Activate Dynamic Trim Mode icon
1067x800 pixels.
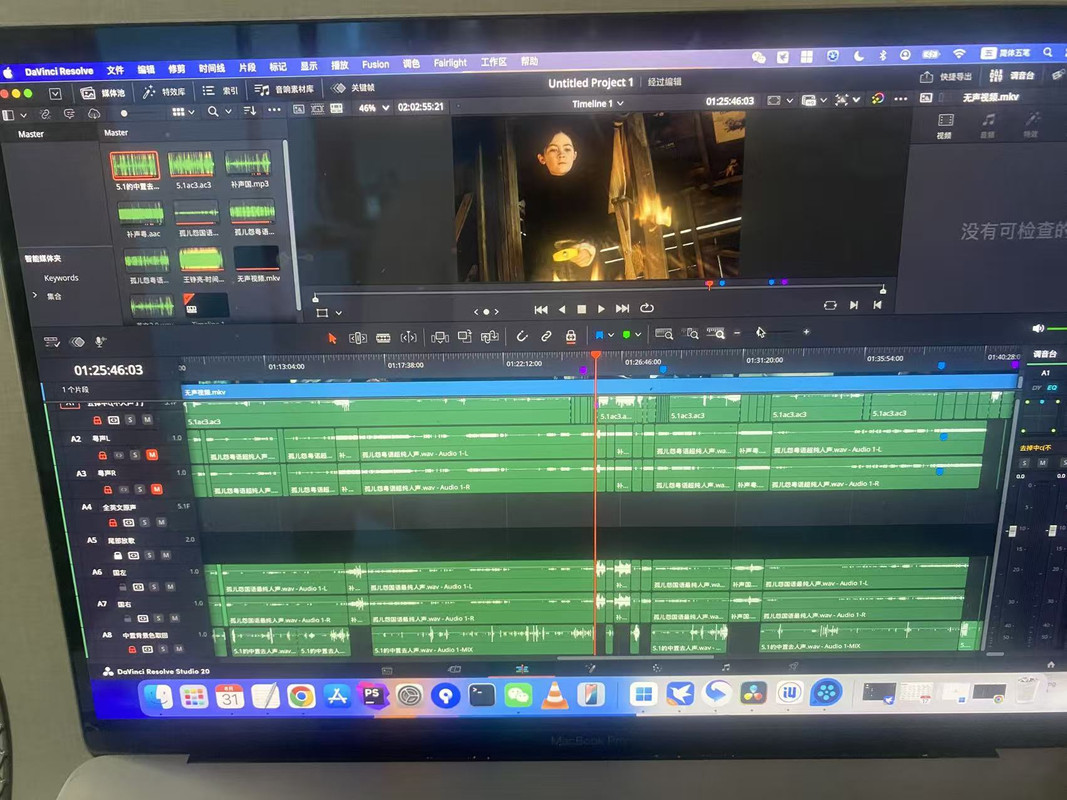408,337
